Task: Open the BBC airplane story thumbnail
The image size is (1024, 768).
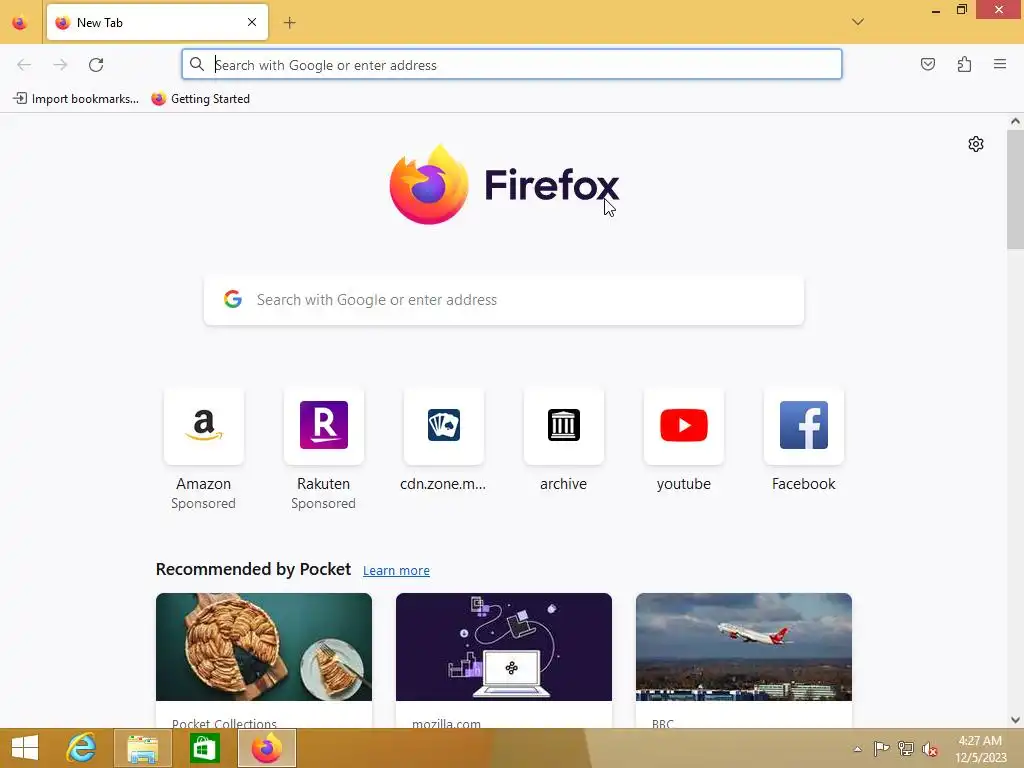Action: tap(744, 647)
